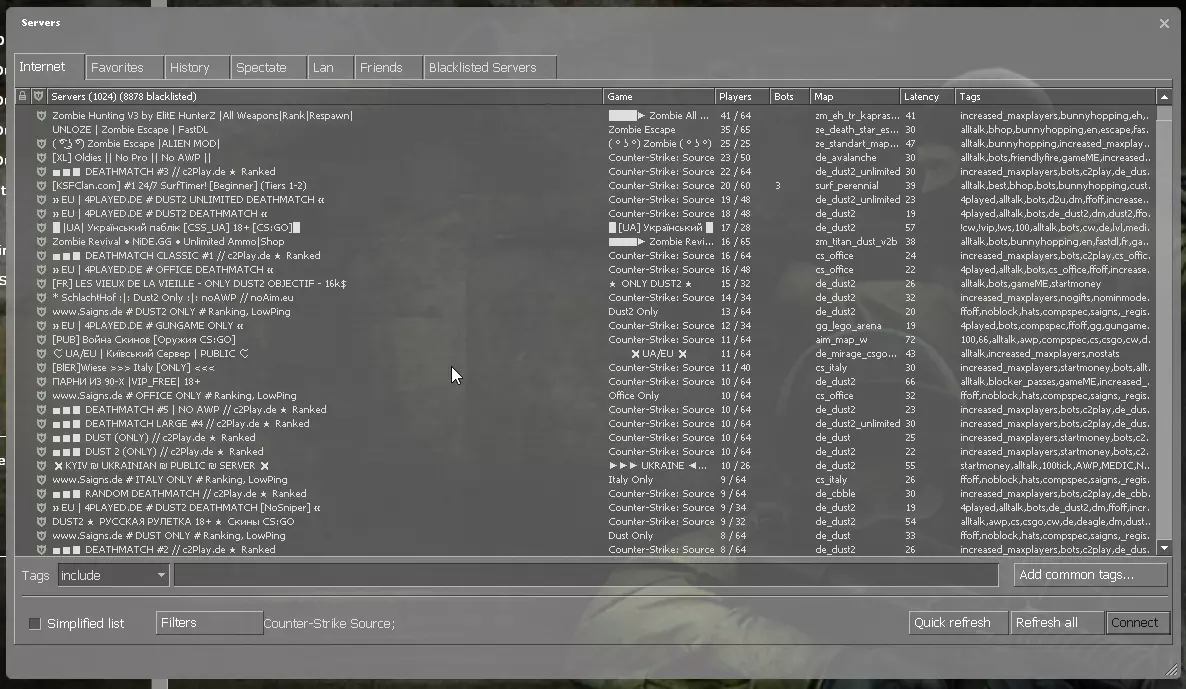Select the Saigns.de DUST ONLY server row
The height and width of the screenshot is (689, 1186).
point(584,535)
